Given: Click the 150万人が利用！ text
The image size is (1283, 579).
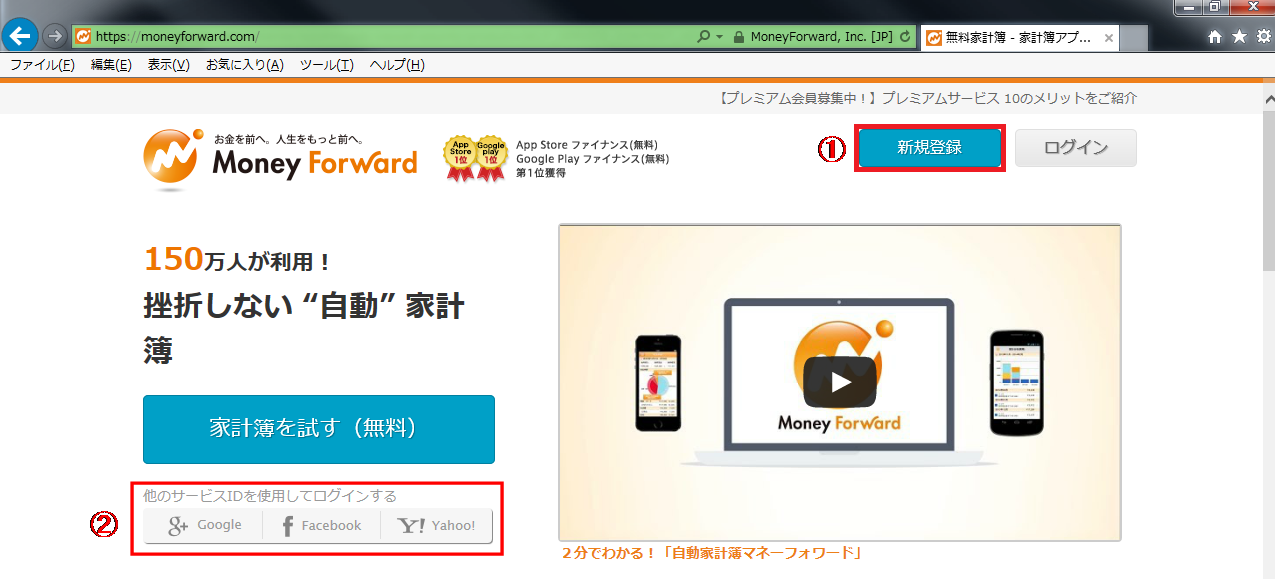Looking at the screenshot, I should 237,260.
